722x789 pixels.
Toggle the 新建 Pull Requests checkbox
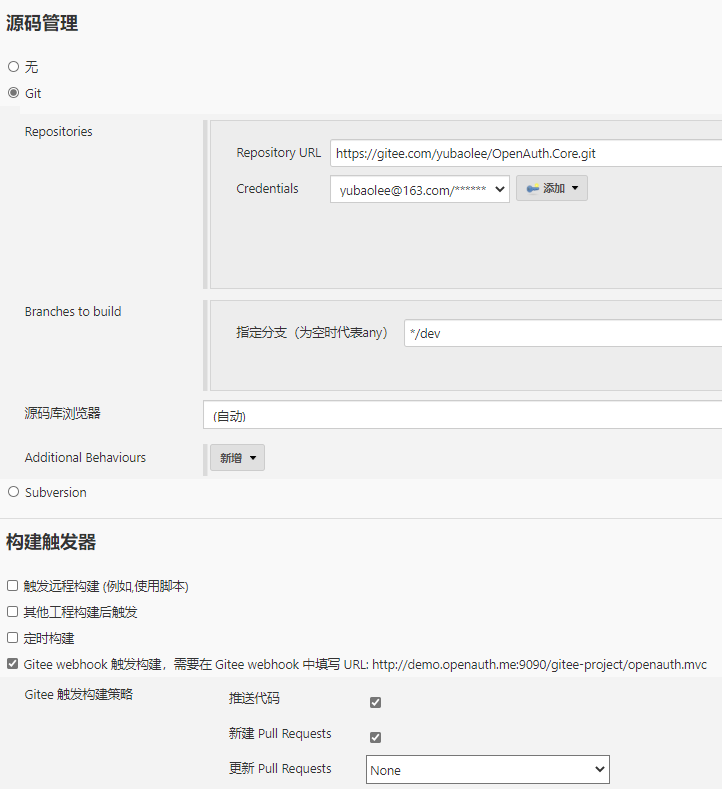[376, 737]
